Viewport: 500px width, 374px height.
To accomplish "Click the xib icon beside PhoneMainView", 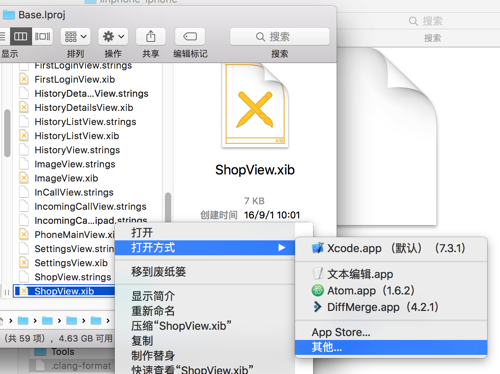I will pyautogui.click(x=24, y=235).
